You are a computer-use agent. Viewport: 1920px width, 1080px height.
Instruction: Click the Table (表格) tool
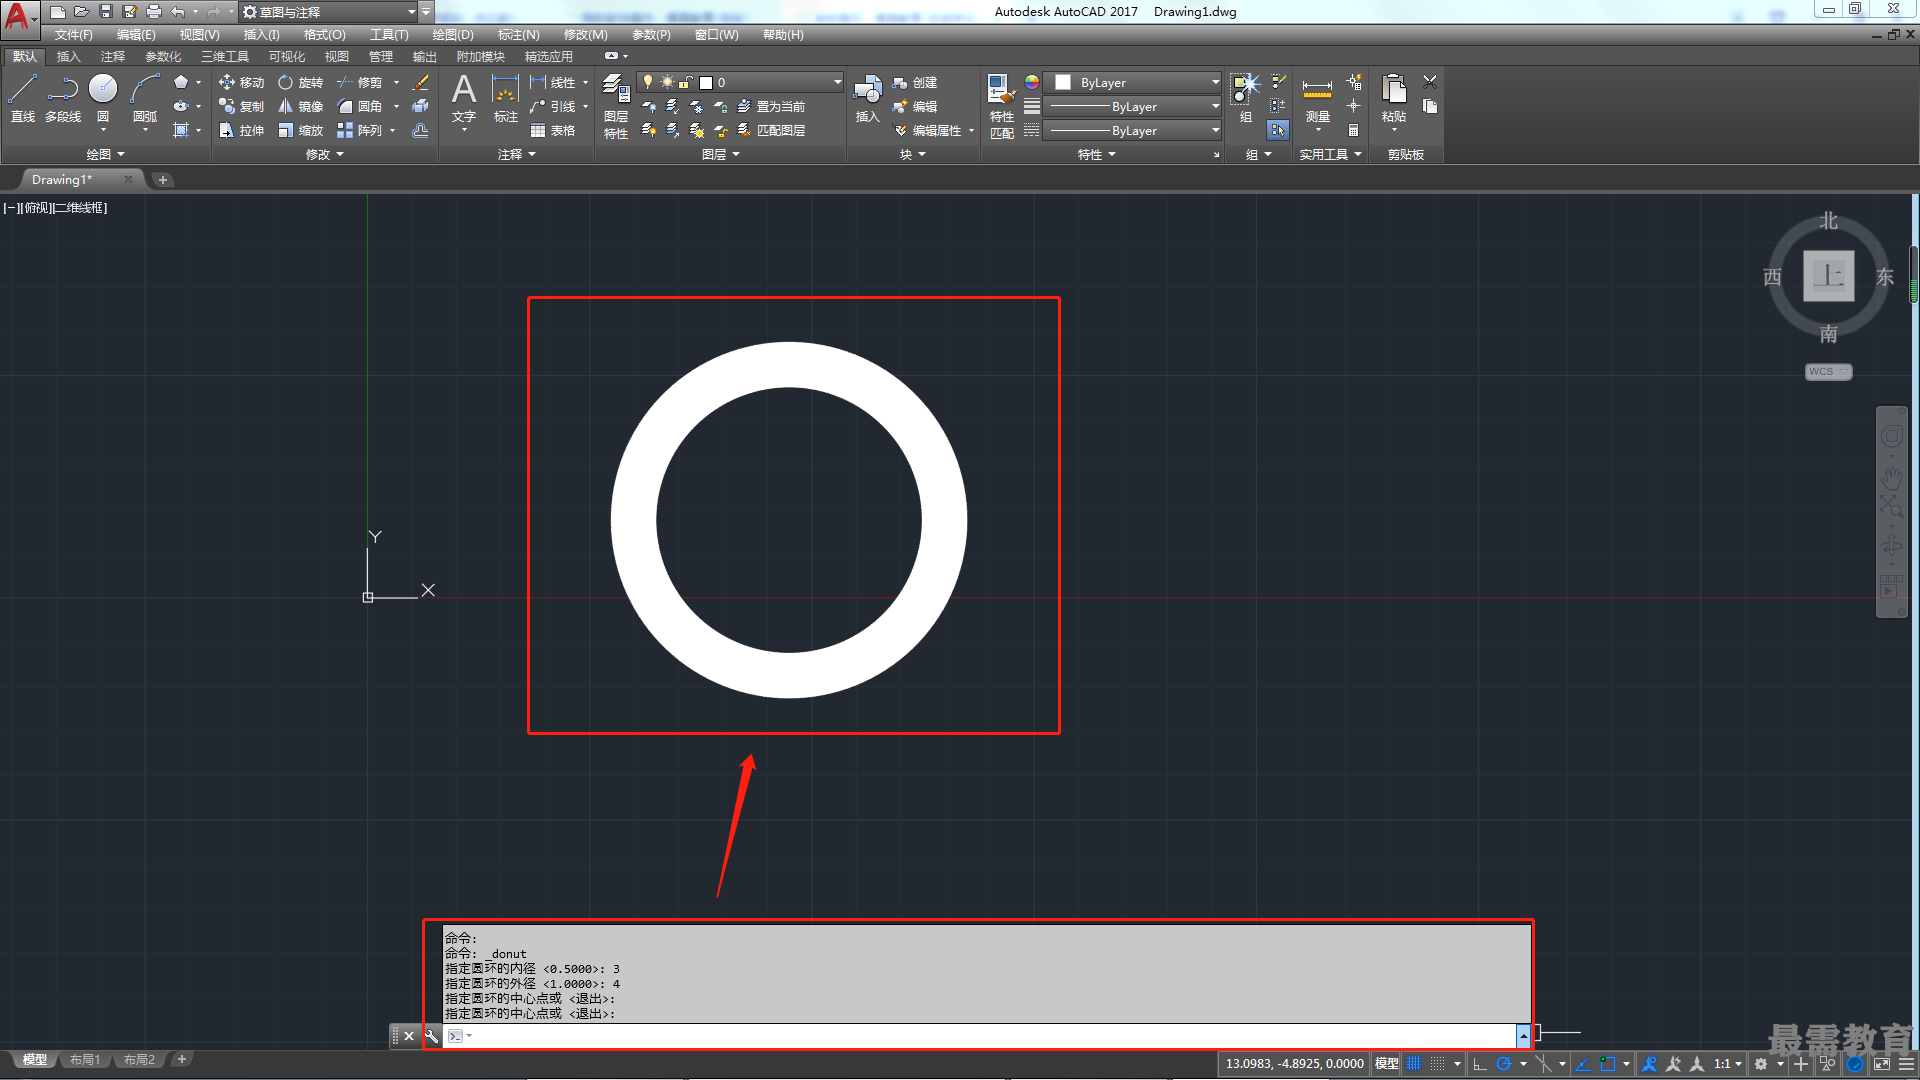coord(553,131)
